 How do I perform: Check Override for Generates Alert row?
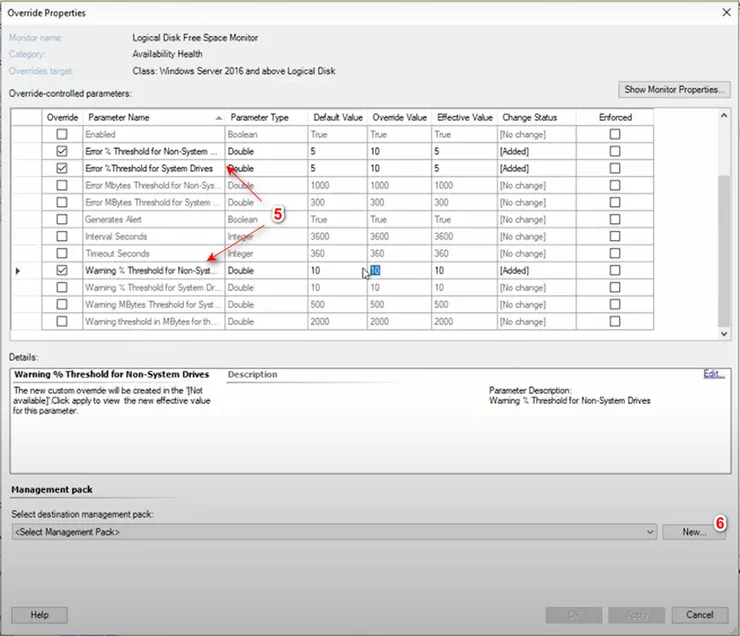click(62, 219)
